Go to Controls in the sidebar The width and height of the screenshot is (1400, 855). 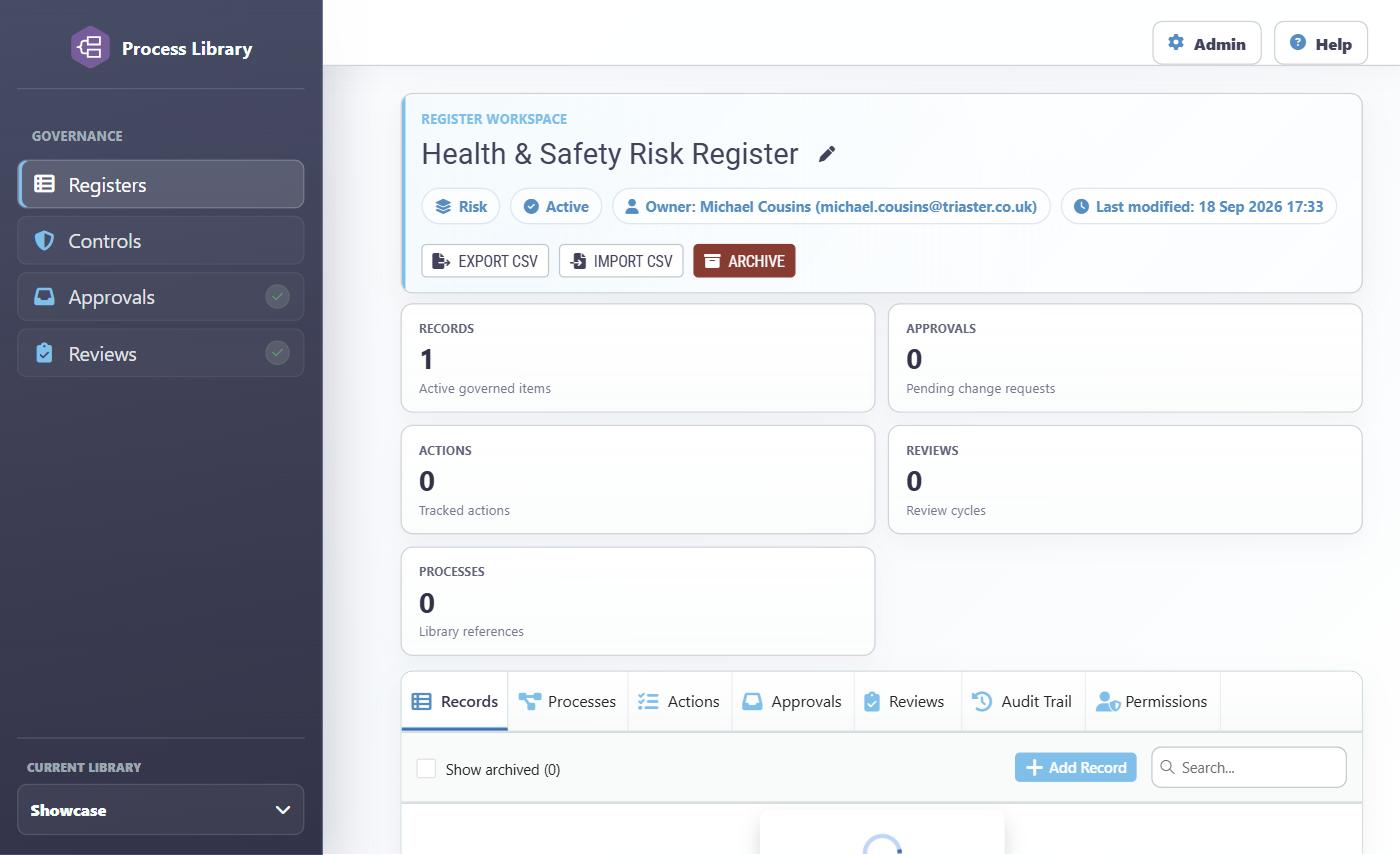coord(161,241)
